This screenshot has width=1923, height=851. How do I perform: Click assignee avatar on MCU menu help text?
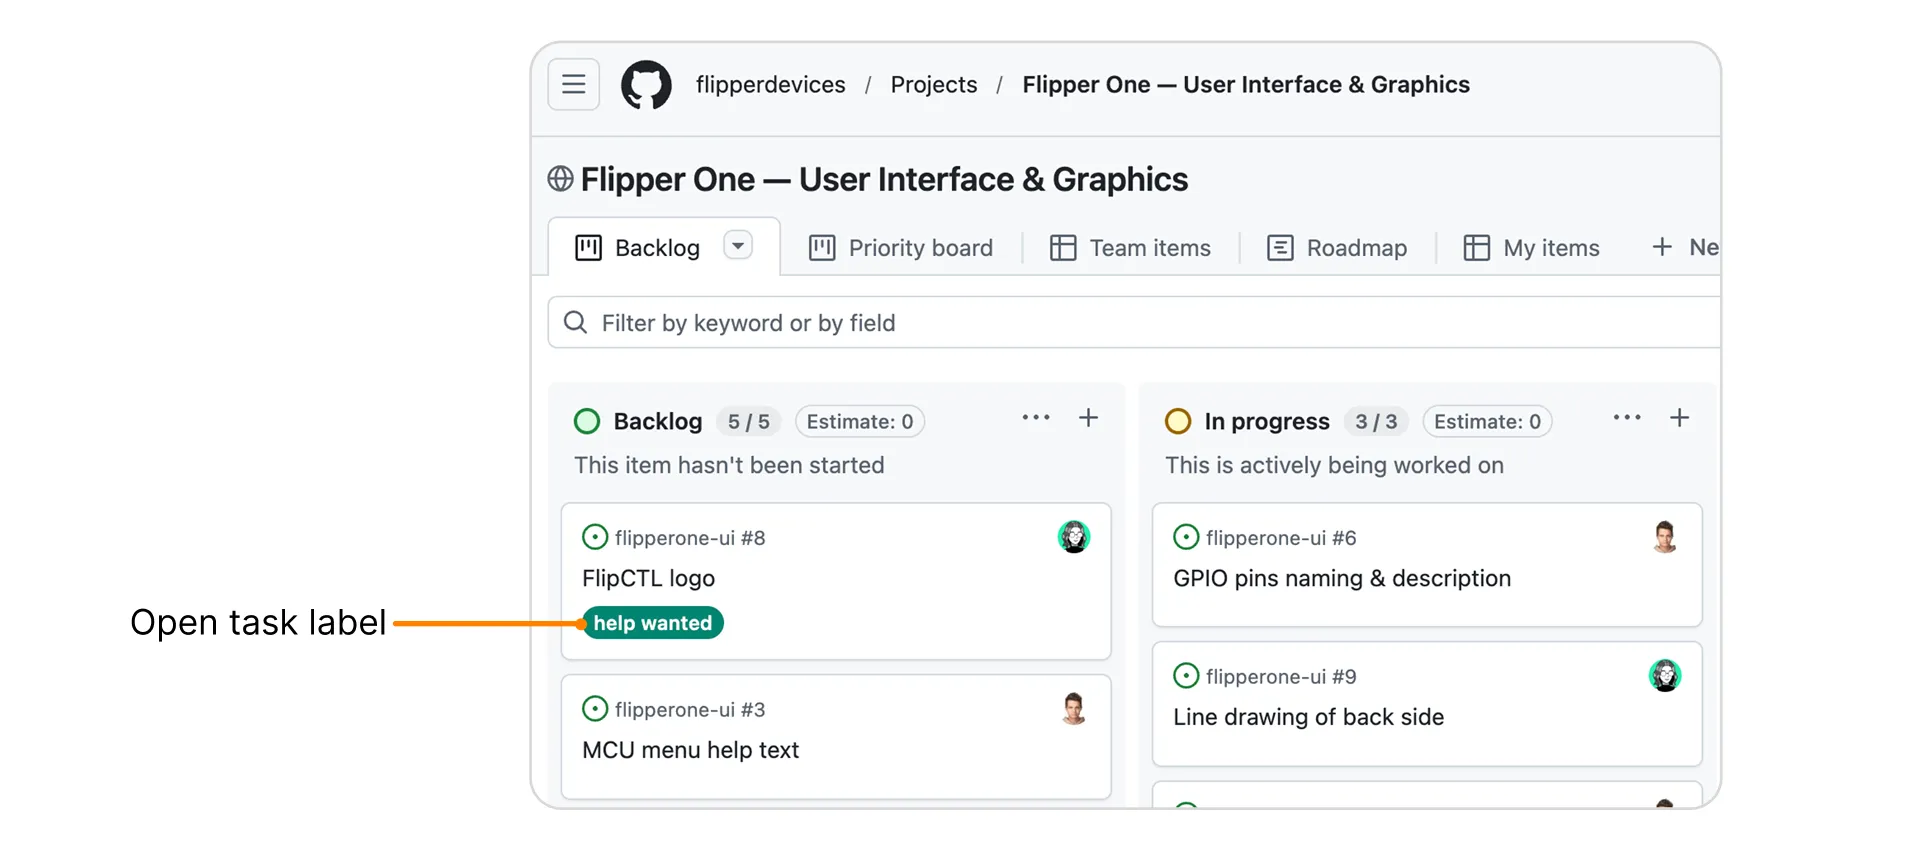tap(1074, 709)
